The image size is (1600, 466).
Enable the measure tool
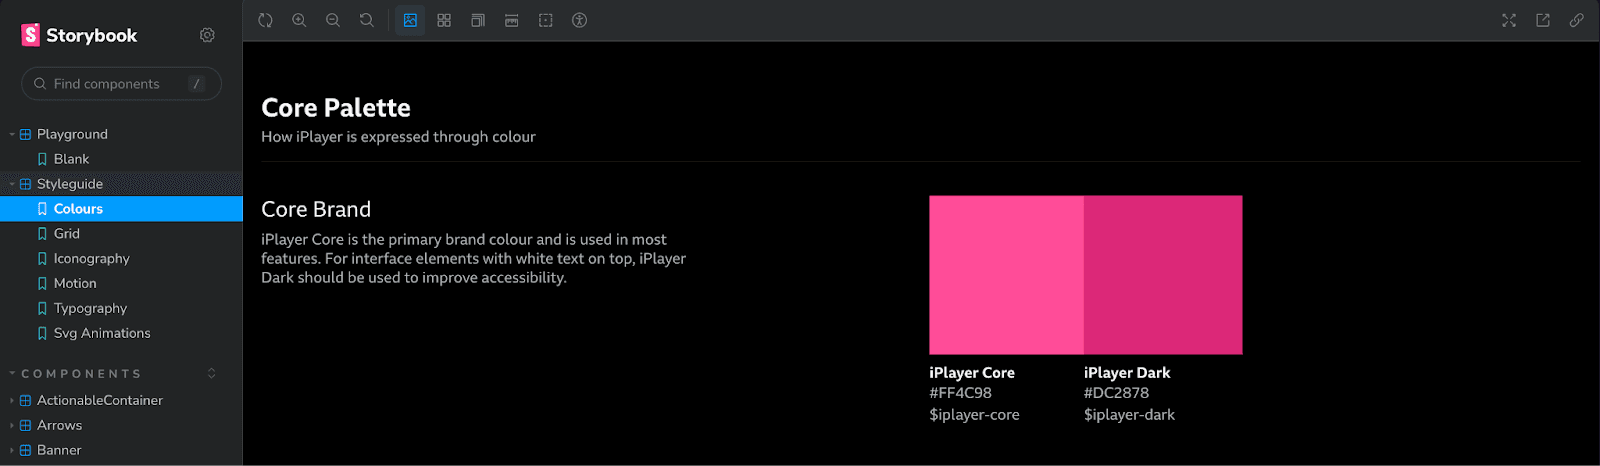[x=512, y=20]
